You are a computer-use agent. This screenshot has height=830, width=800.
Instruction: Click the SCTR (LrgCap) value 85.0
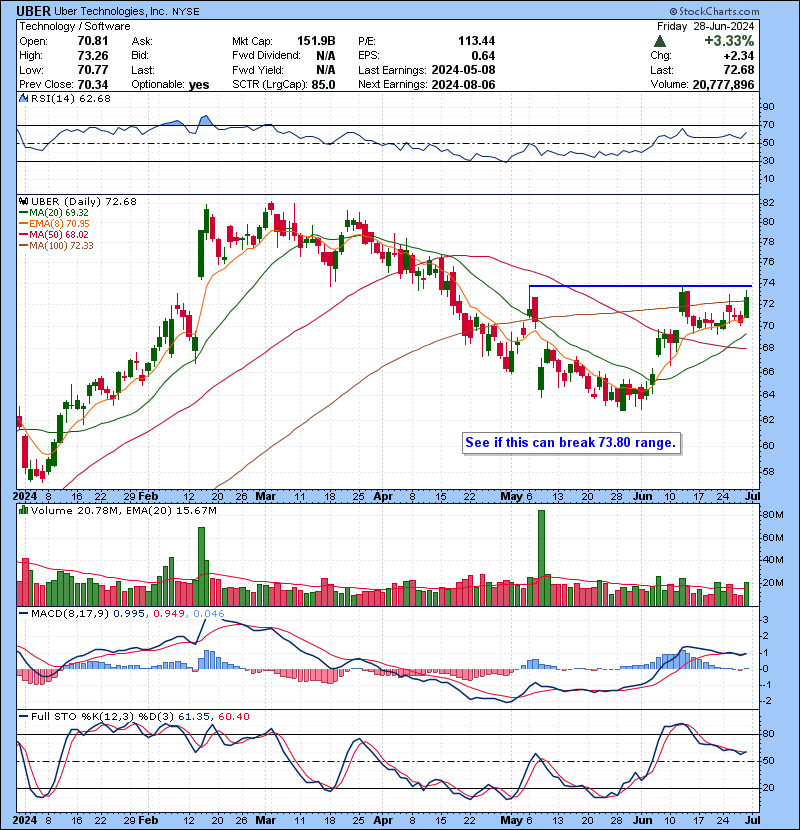tap(323, 84)
